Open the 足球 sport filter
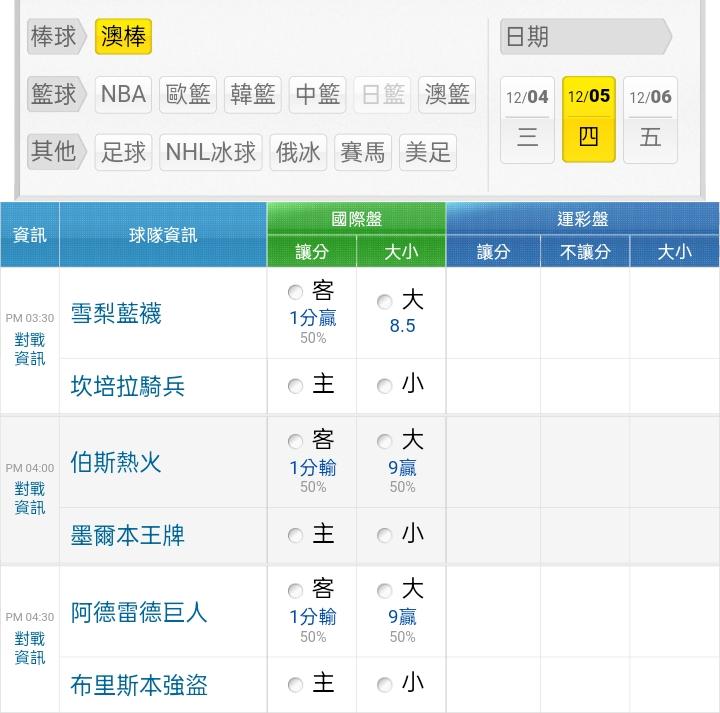 (123, 152)
